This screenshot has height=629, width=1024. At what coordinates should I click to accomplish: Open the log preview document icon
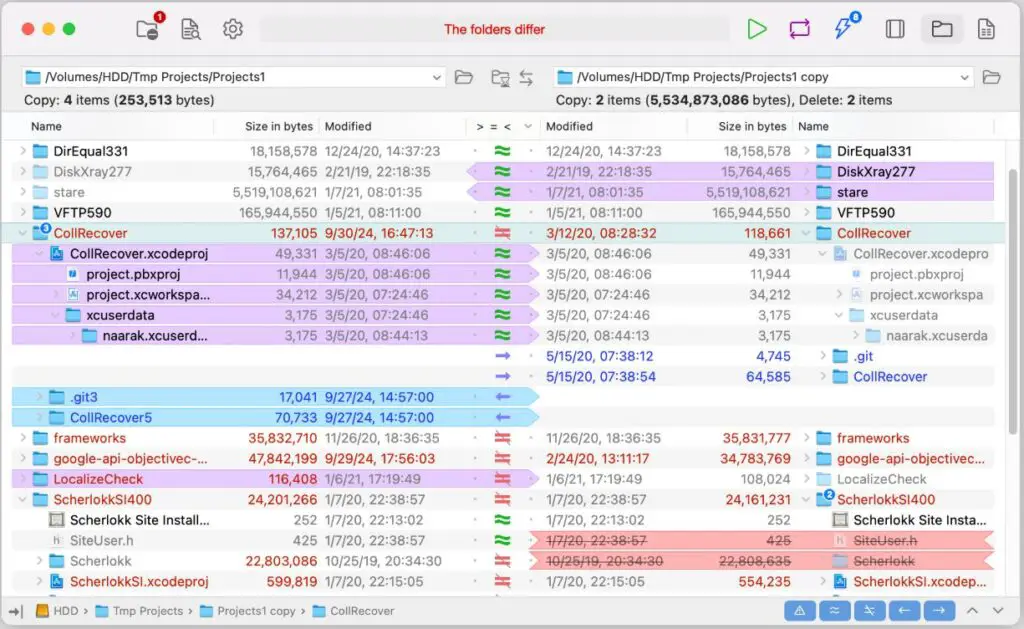(x=190, y=29)
